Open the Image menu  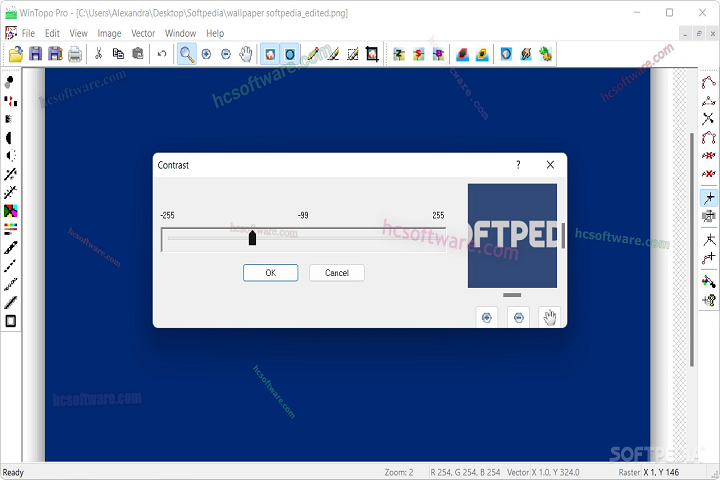click(109, 33)
